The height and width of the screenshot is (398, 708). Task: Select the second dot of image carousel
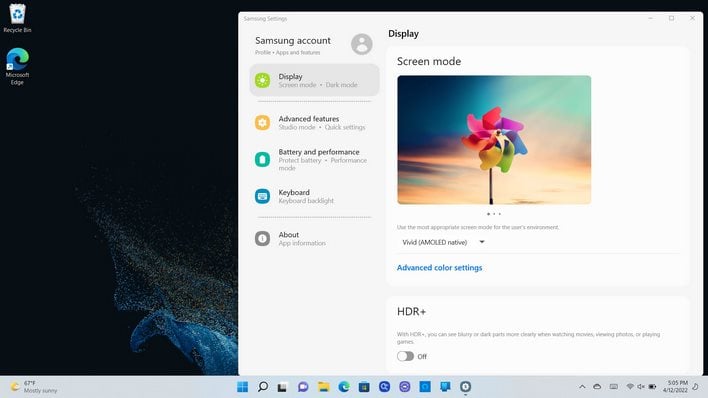coord(494,214)
